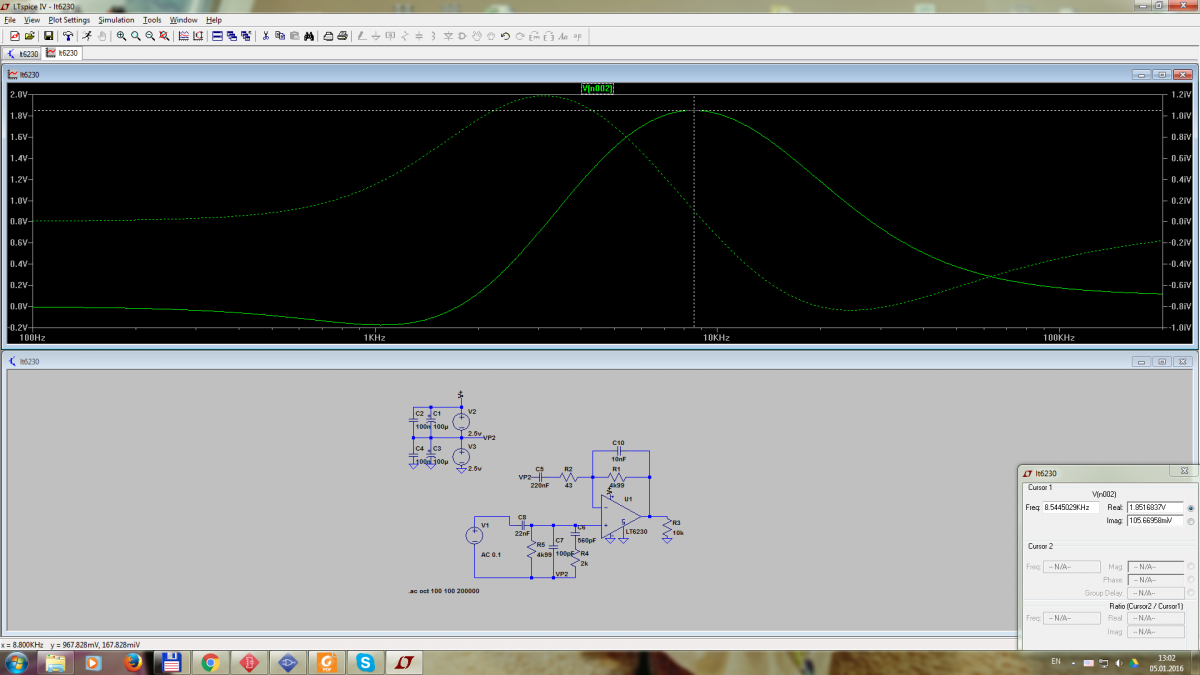Screen dimensions: 1200x675
Task: Close the lt6230 cursor dialog
Action: [x=1184, y=471]
